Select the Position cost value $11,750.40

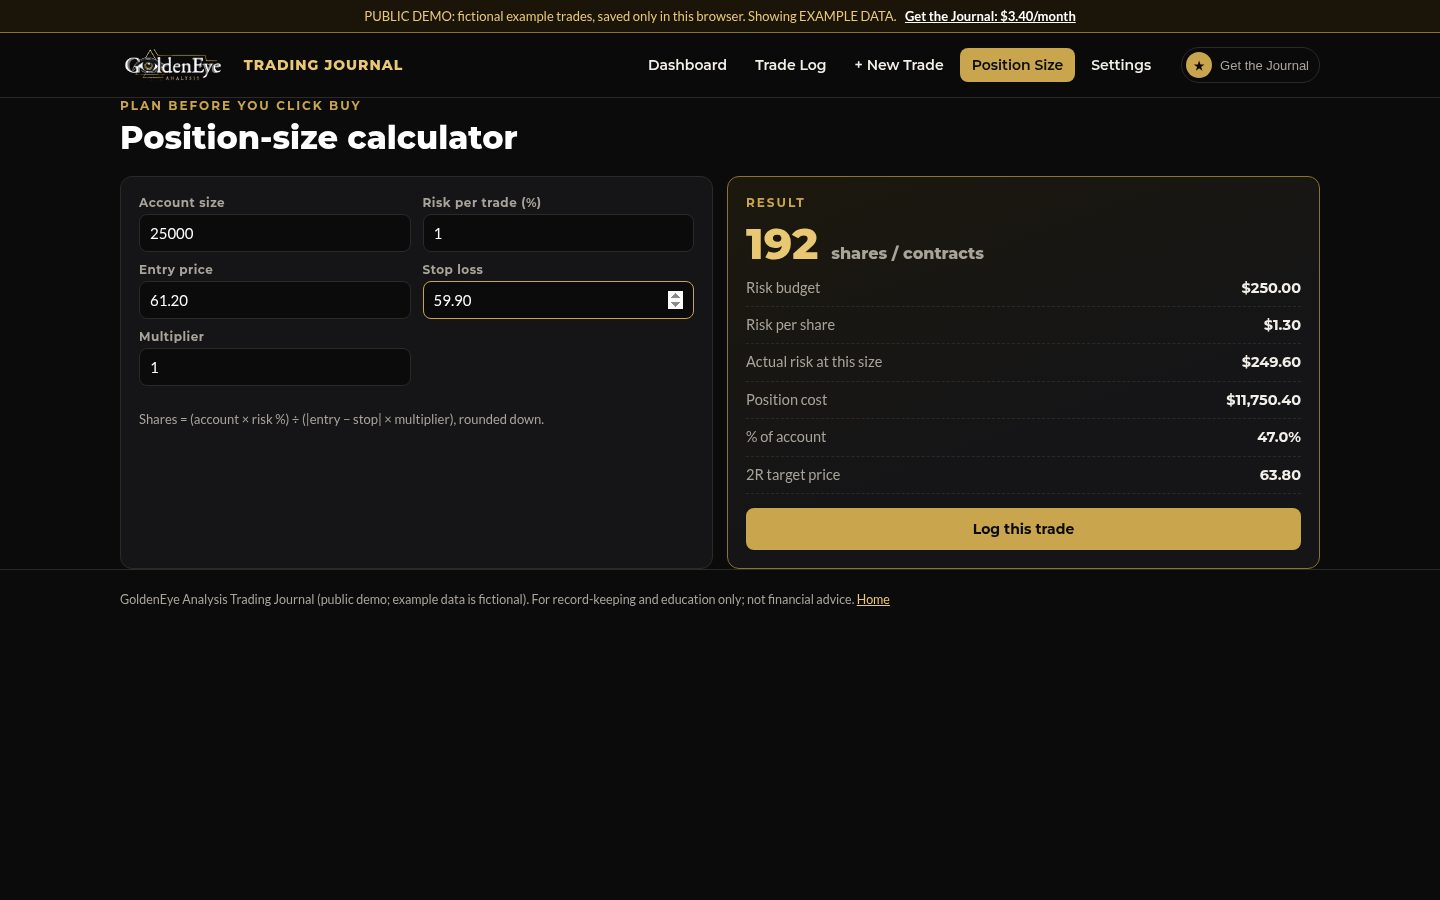tap(1263, 400)
